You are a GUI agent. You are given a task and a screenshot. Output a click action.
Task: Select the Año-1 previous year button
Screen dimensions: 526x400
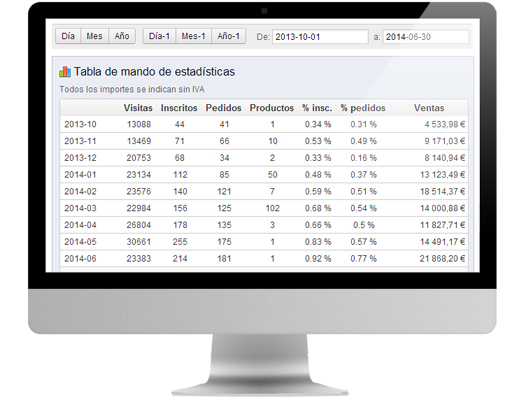coord(228,36)
